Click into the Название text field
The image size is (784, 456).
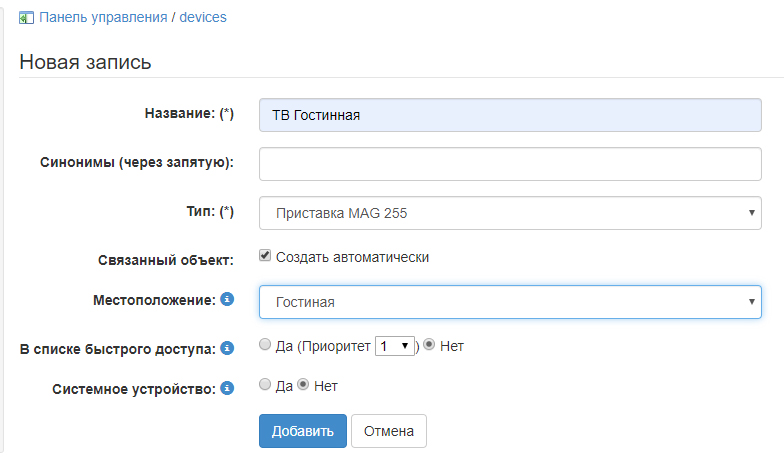(x=510, y=115)
